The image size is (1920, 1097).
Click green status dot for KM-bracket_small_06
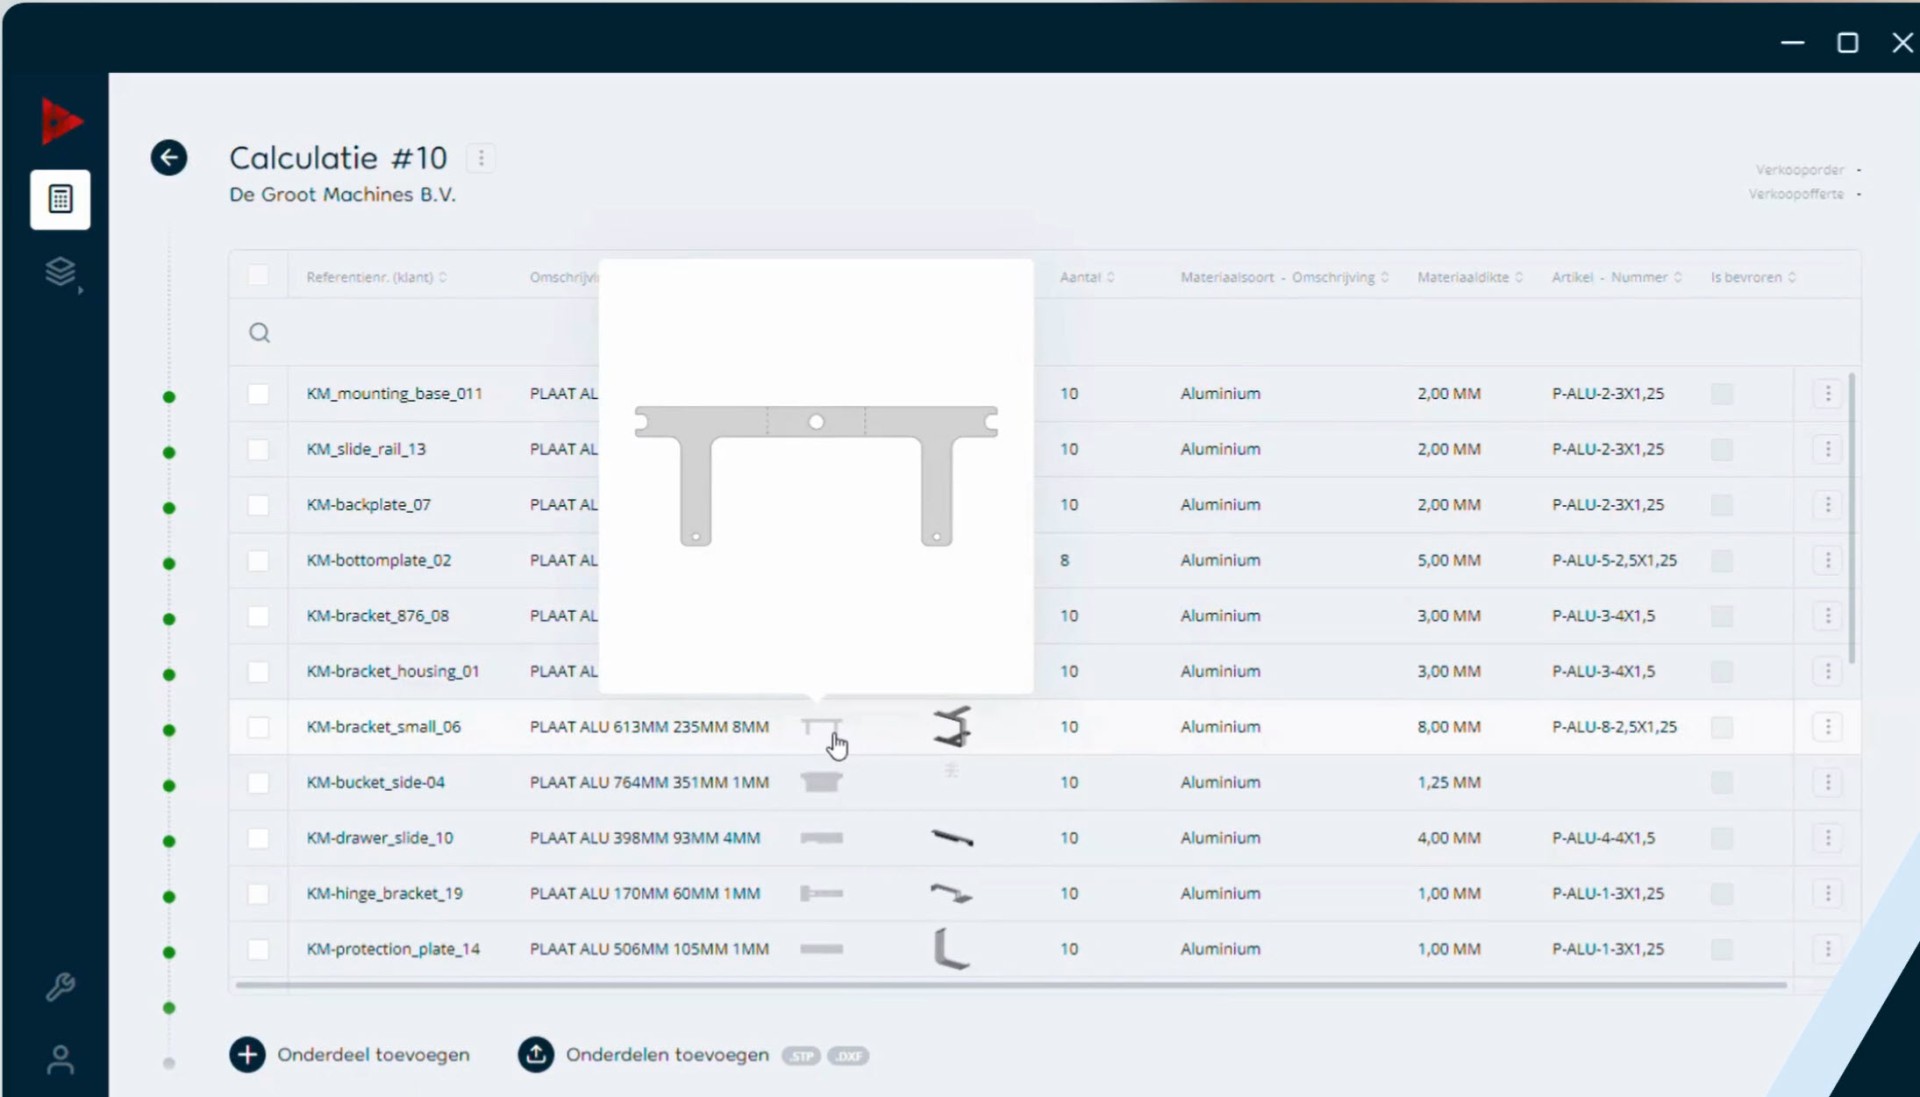169,730
